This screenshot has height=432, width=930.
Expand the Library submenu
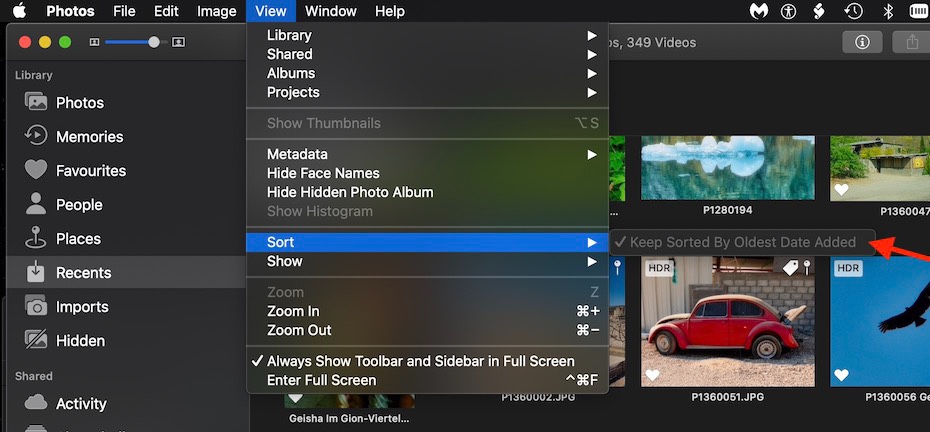point(428,35)
